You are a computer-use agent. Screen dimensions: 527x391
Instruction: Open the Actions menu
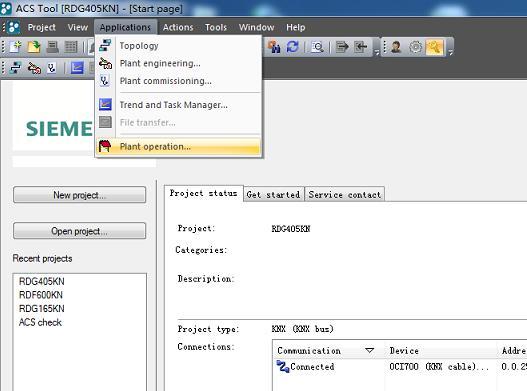[178, 27]
